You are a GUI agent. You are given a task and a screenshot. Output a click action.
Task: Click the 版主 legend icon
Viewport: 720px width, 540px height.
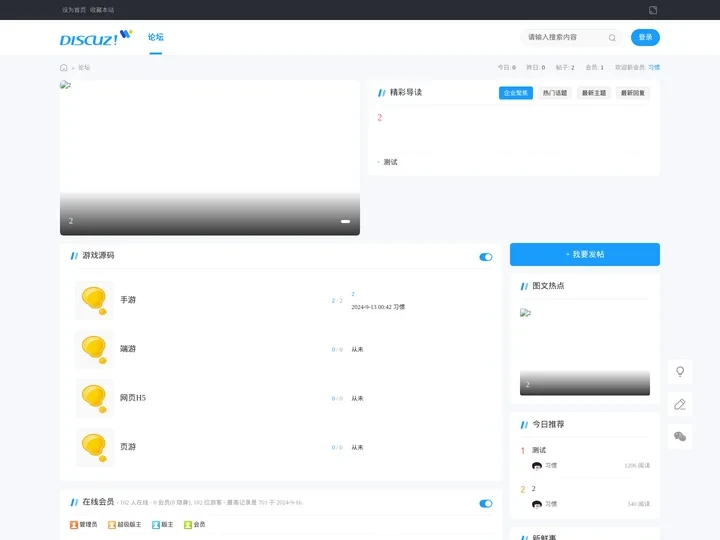pyautogui.click(x=156, y=524)
